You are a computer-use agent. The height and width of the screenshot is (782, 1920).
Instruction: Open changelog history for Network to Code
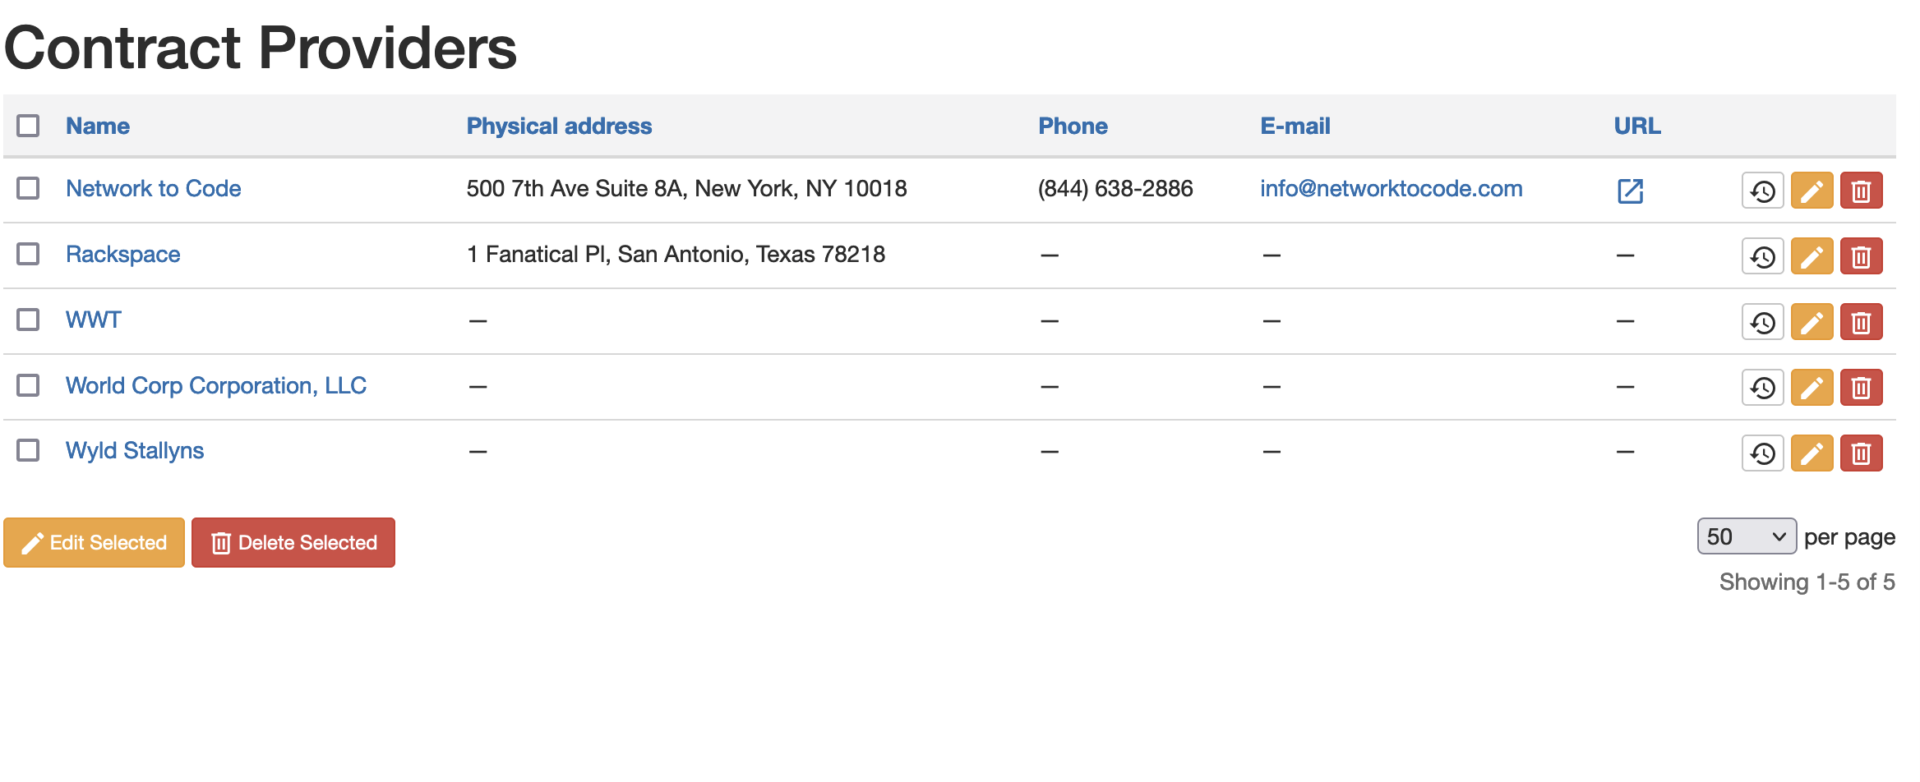coord(1762,190)
